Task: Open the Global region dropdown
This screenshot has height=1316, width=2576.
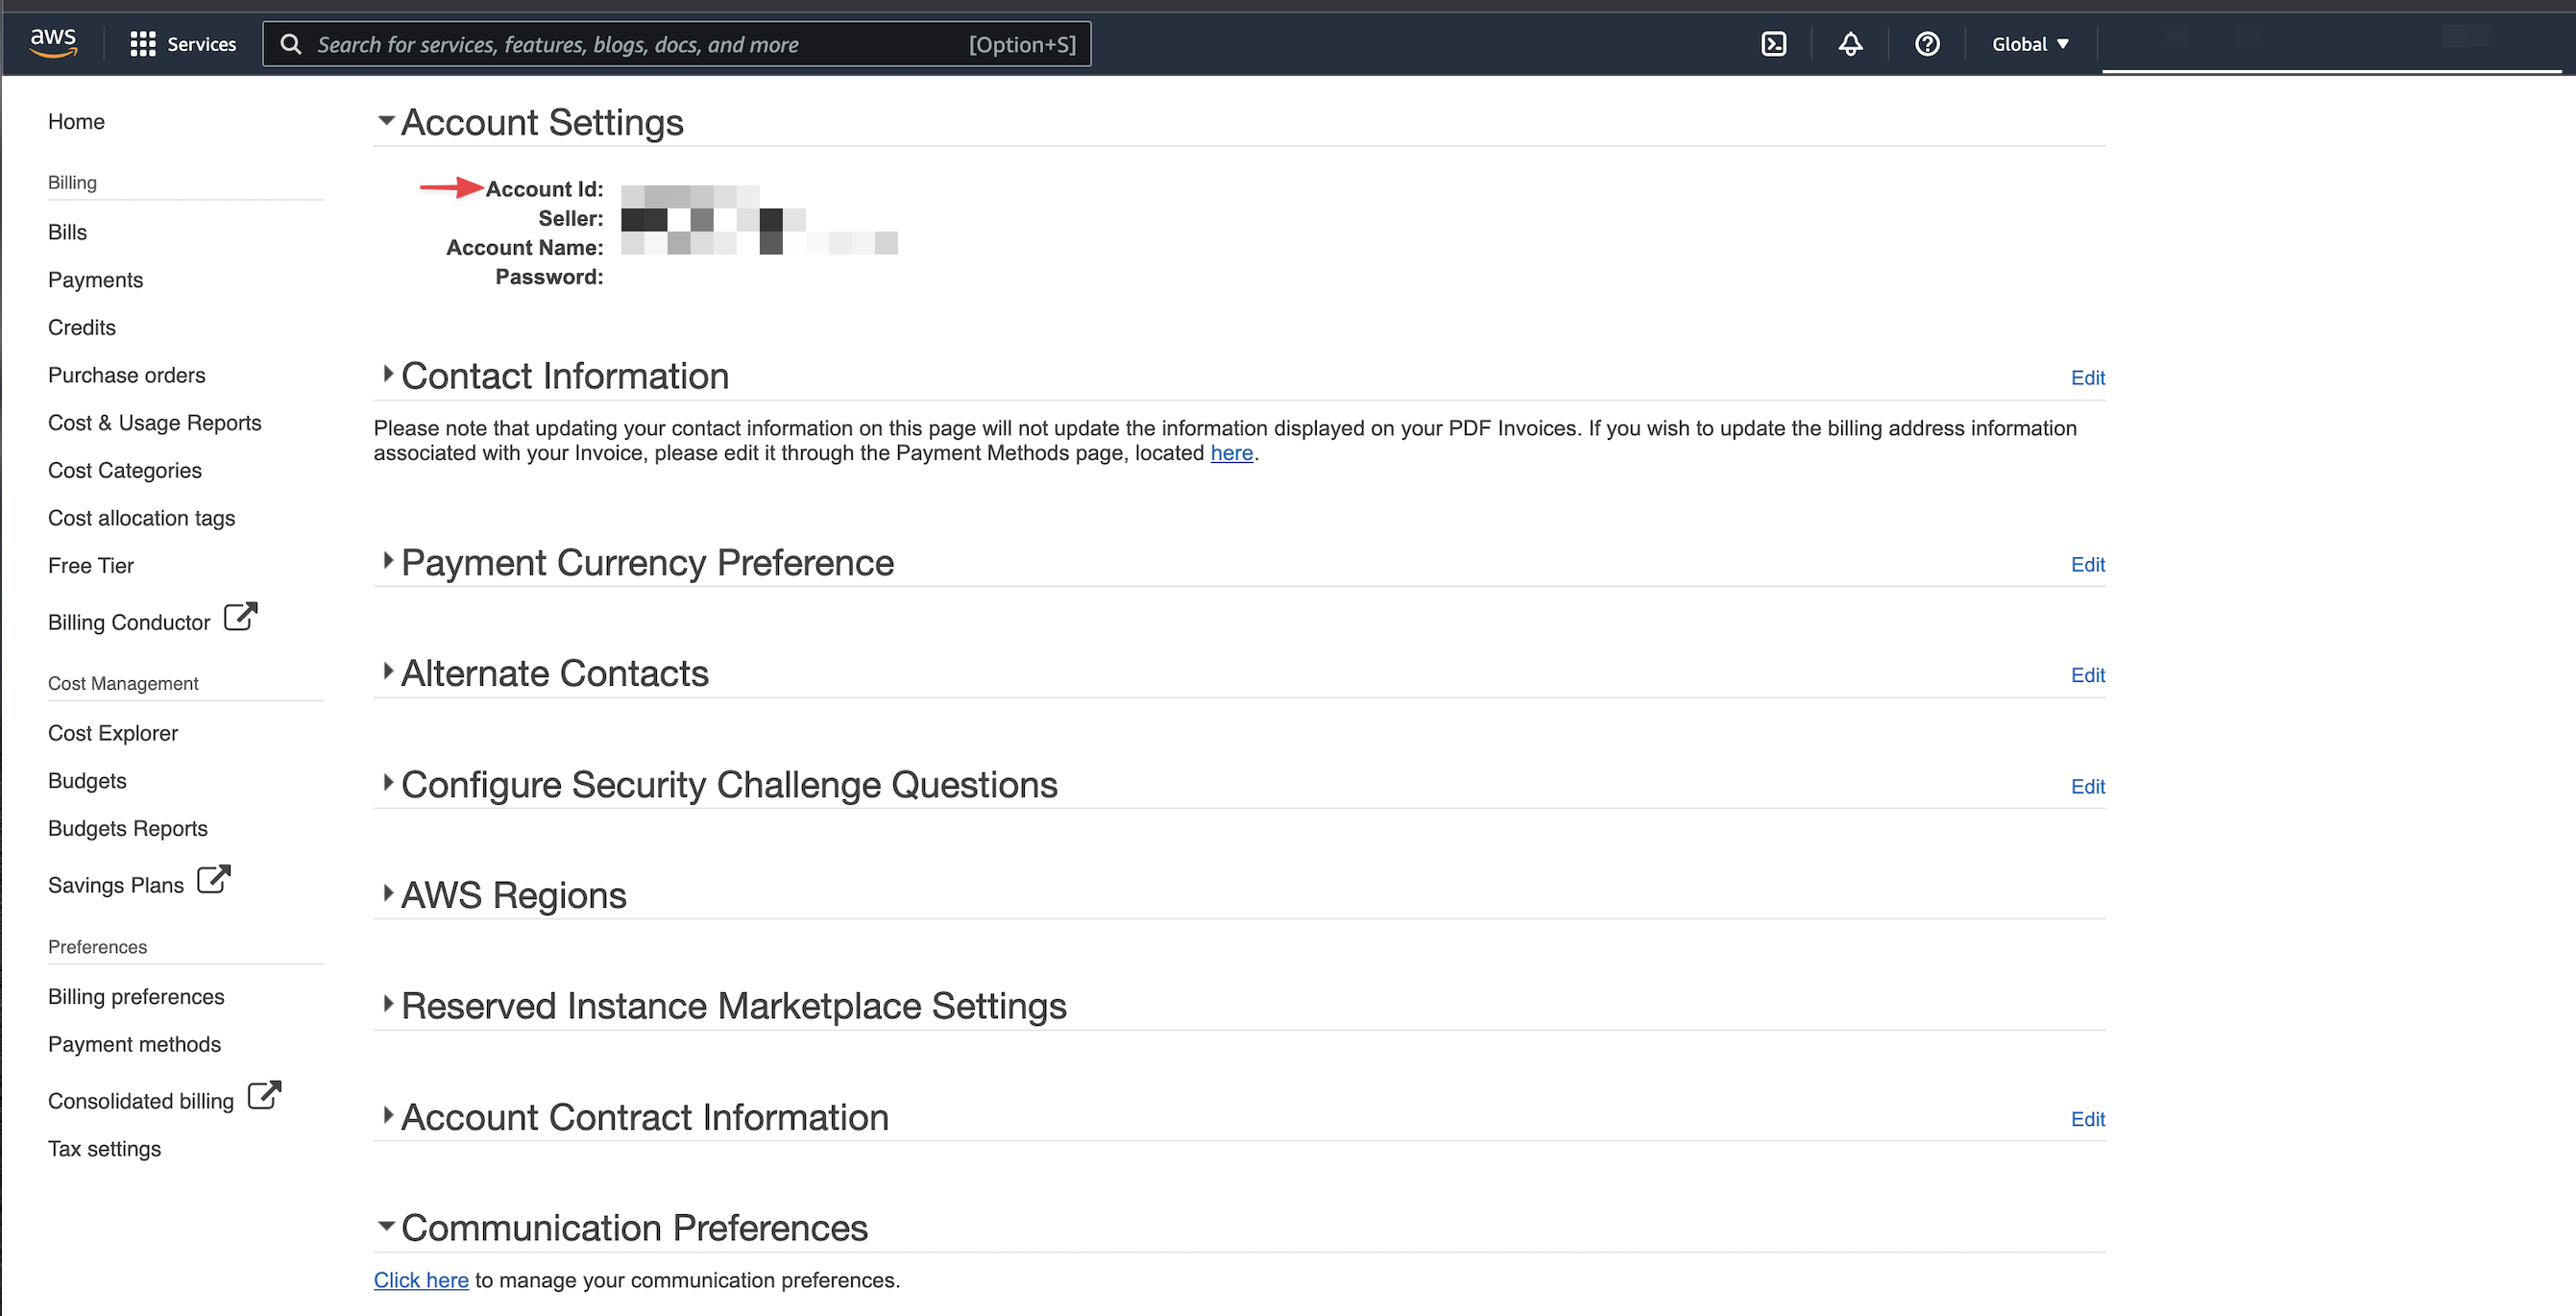Action: 2030,44
